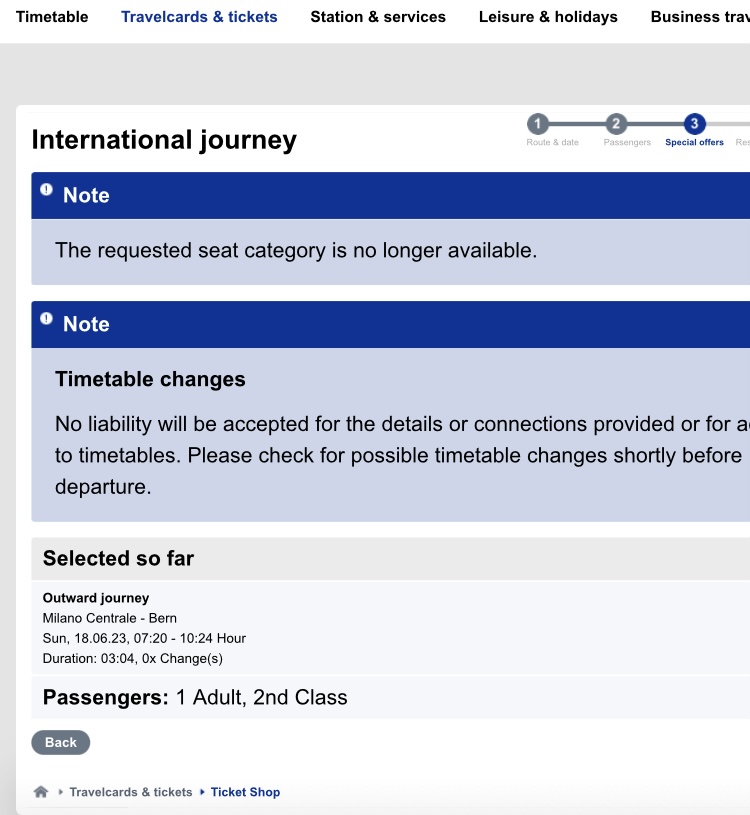
Task: Go to step 1 Route & date
Action: [x=538, y=124]
